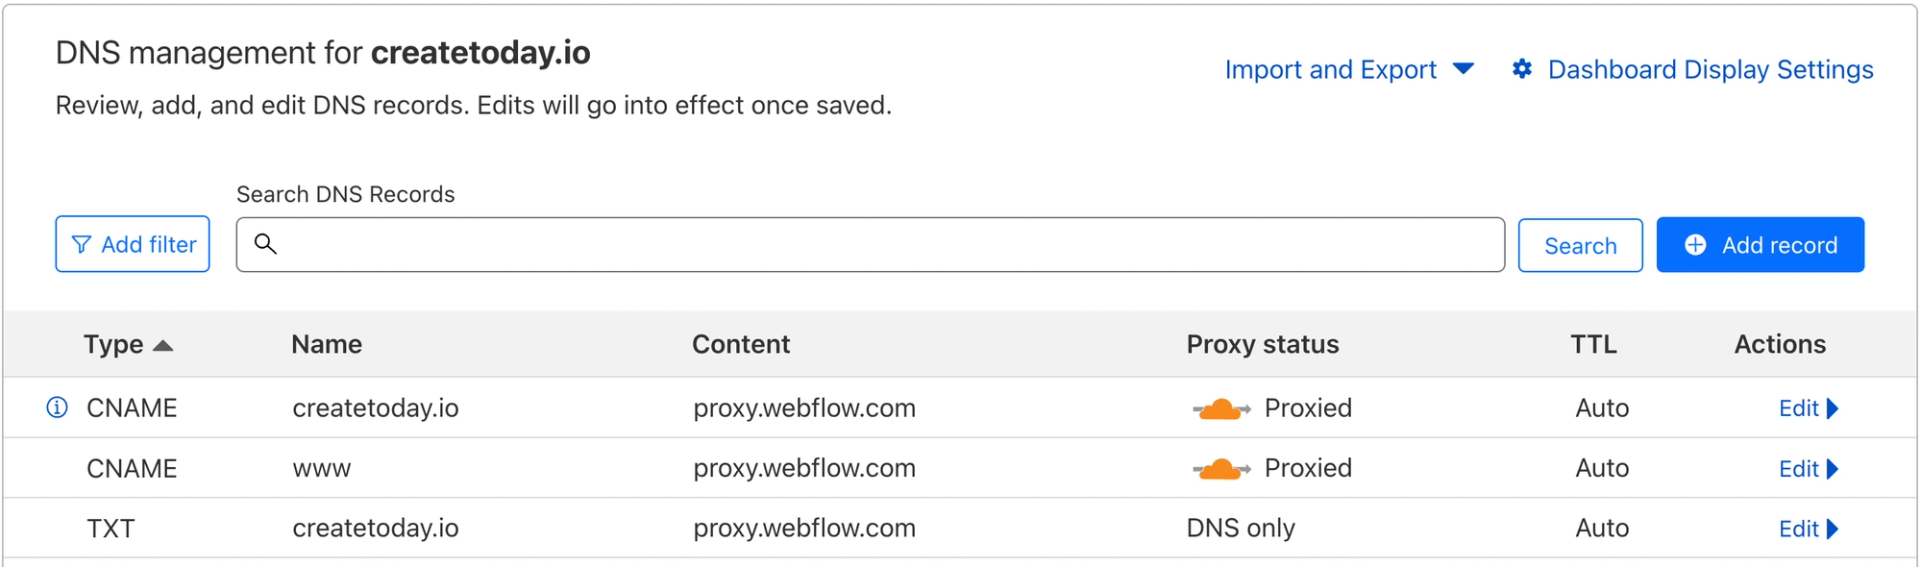Image resolution: width=1920 pixels, height=567 pixels.
Task: Expand Edit for createtoday.io CNAME record
Action: pos(1808,408)
